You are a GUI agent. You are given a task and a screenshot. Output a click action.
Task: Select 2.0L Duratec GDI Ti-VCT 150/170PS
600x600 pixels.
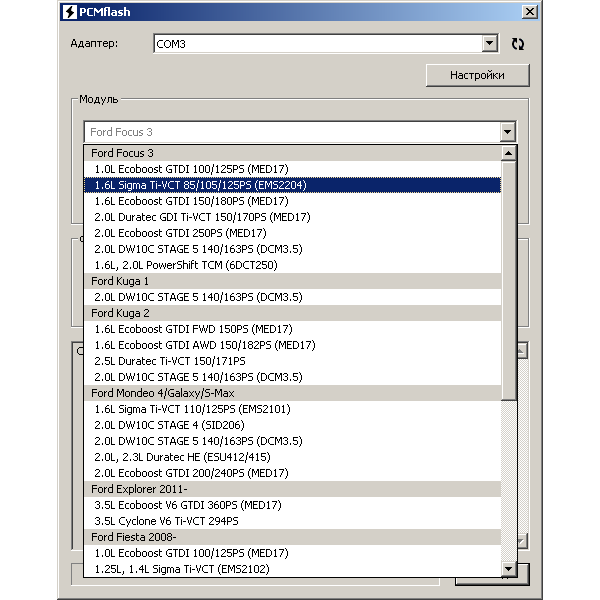coord(292,217)
